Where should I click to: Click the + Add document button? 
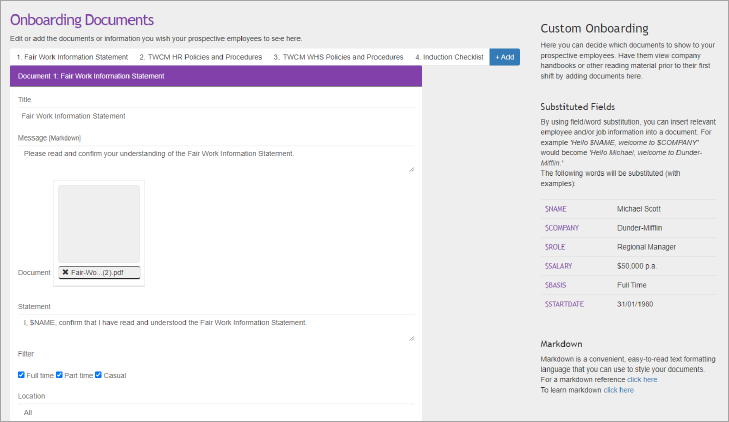coord(505,57)
